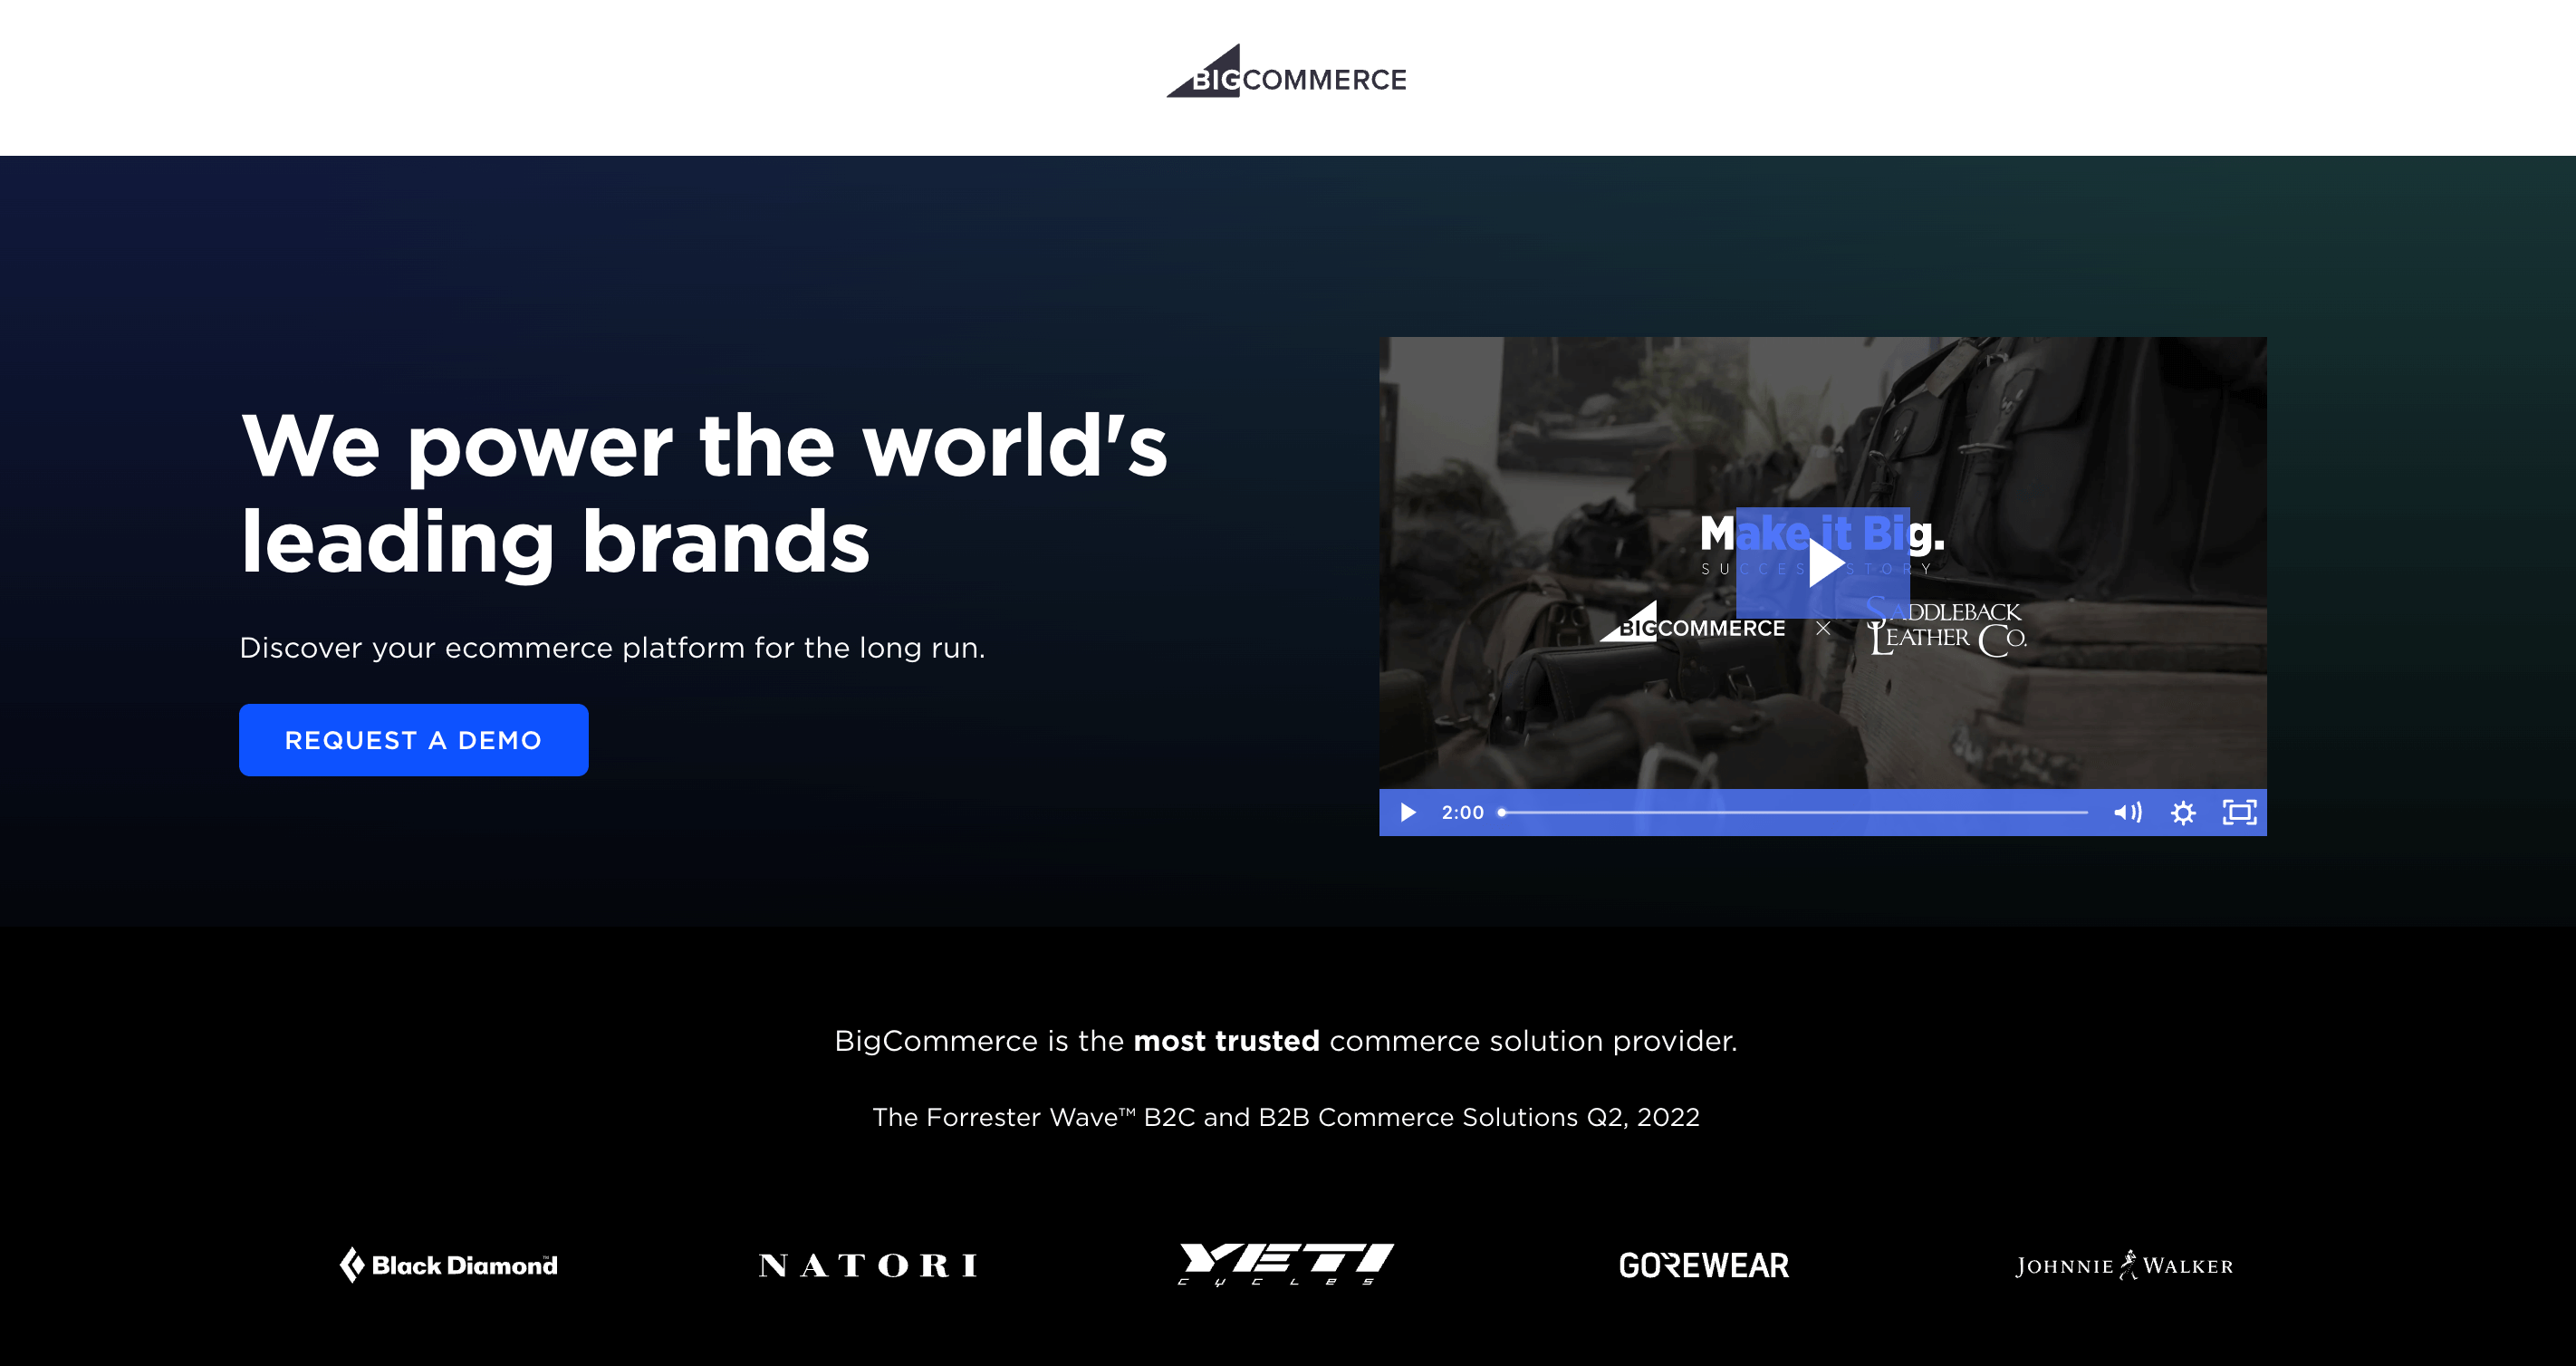This screenshot has height=1366, width=2576.
Task: Mute the video using the volume icon
Action: pyautogui.click(x=2127, y=812)
